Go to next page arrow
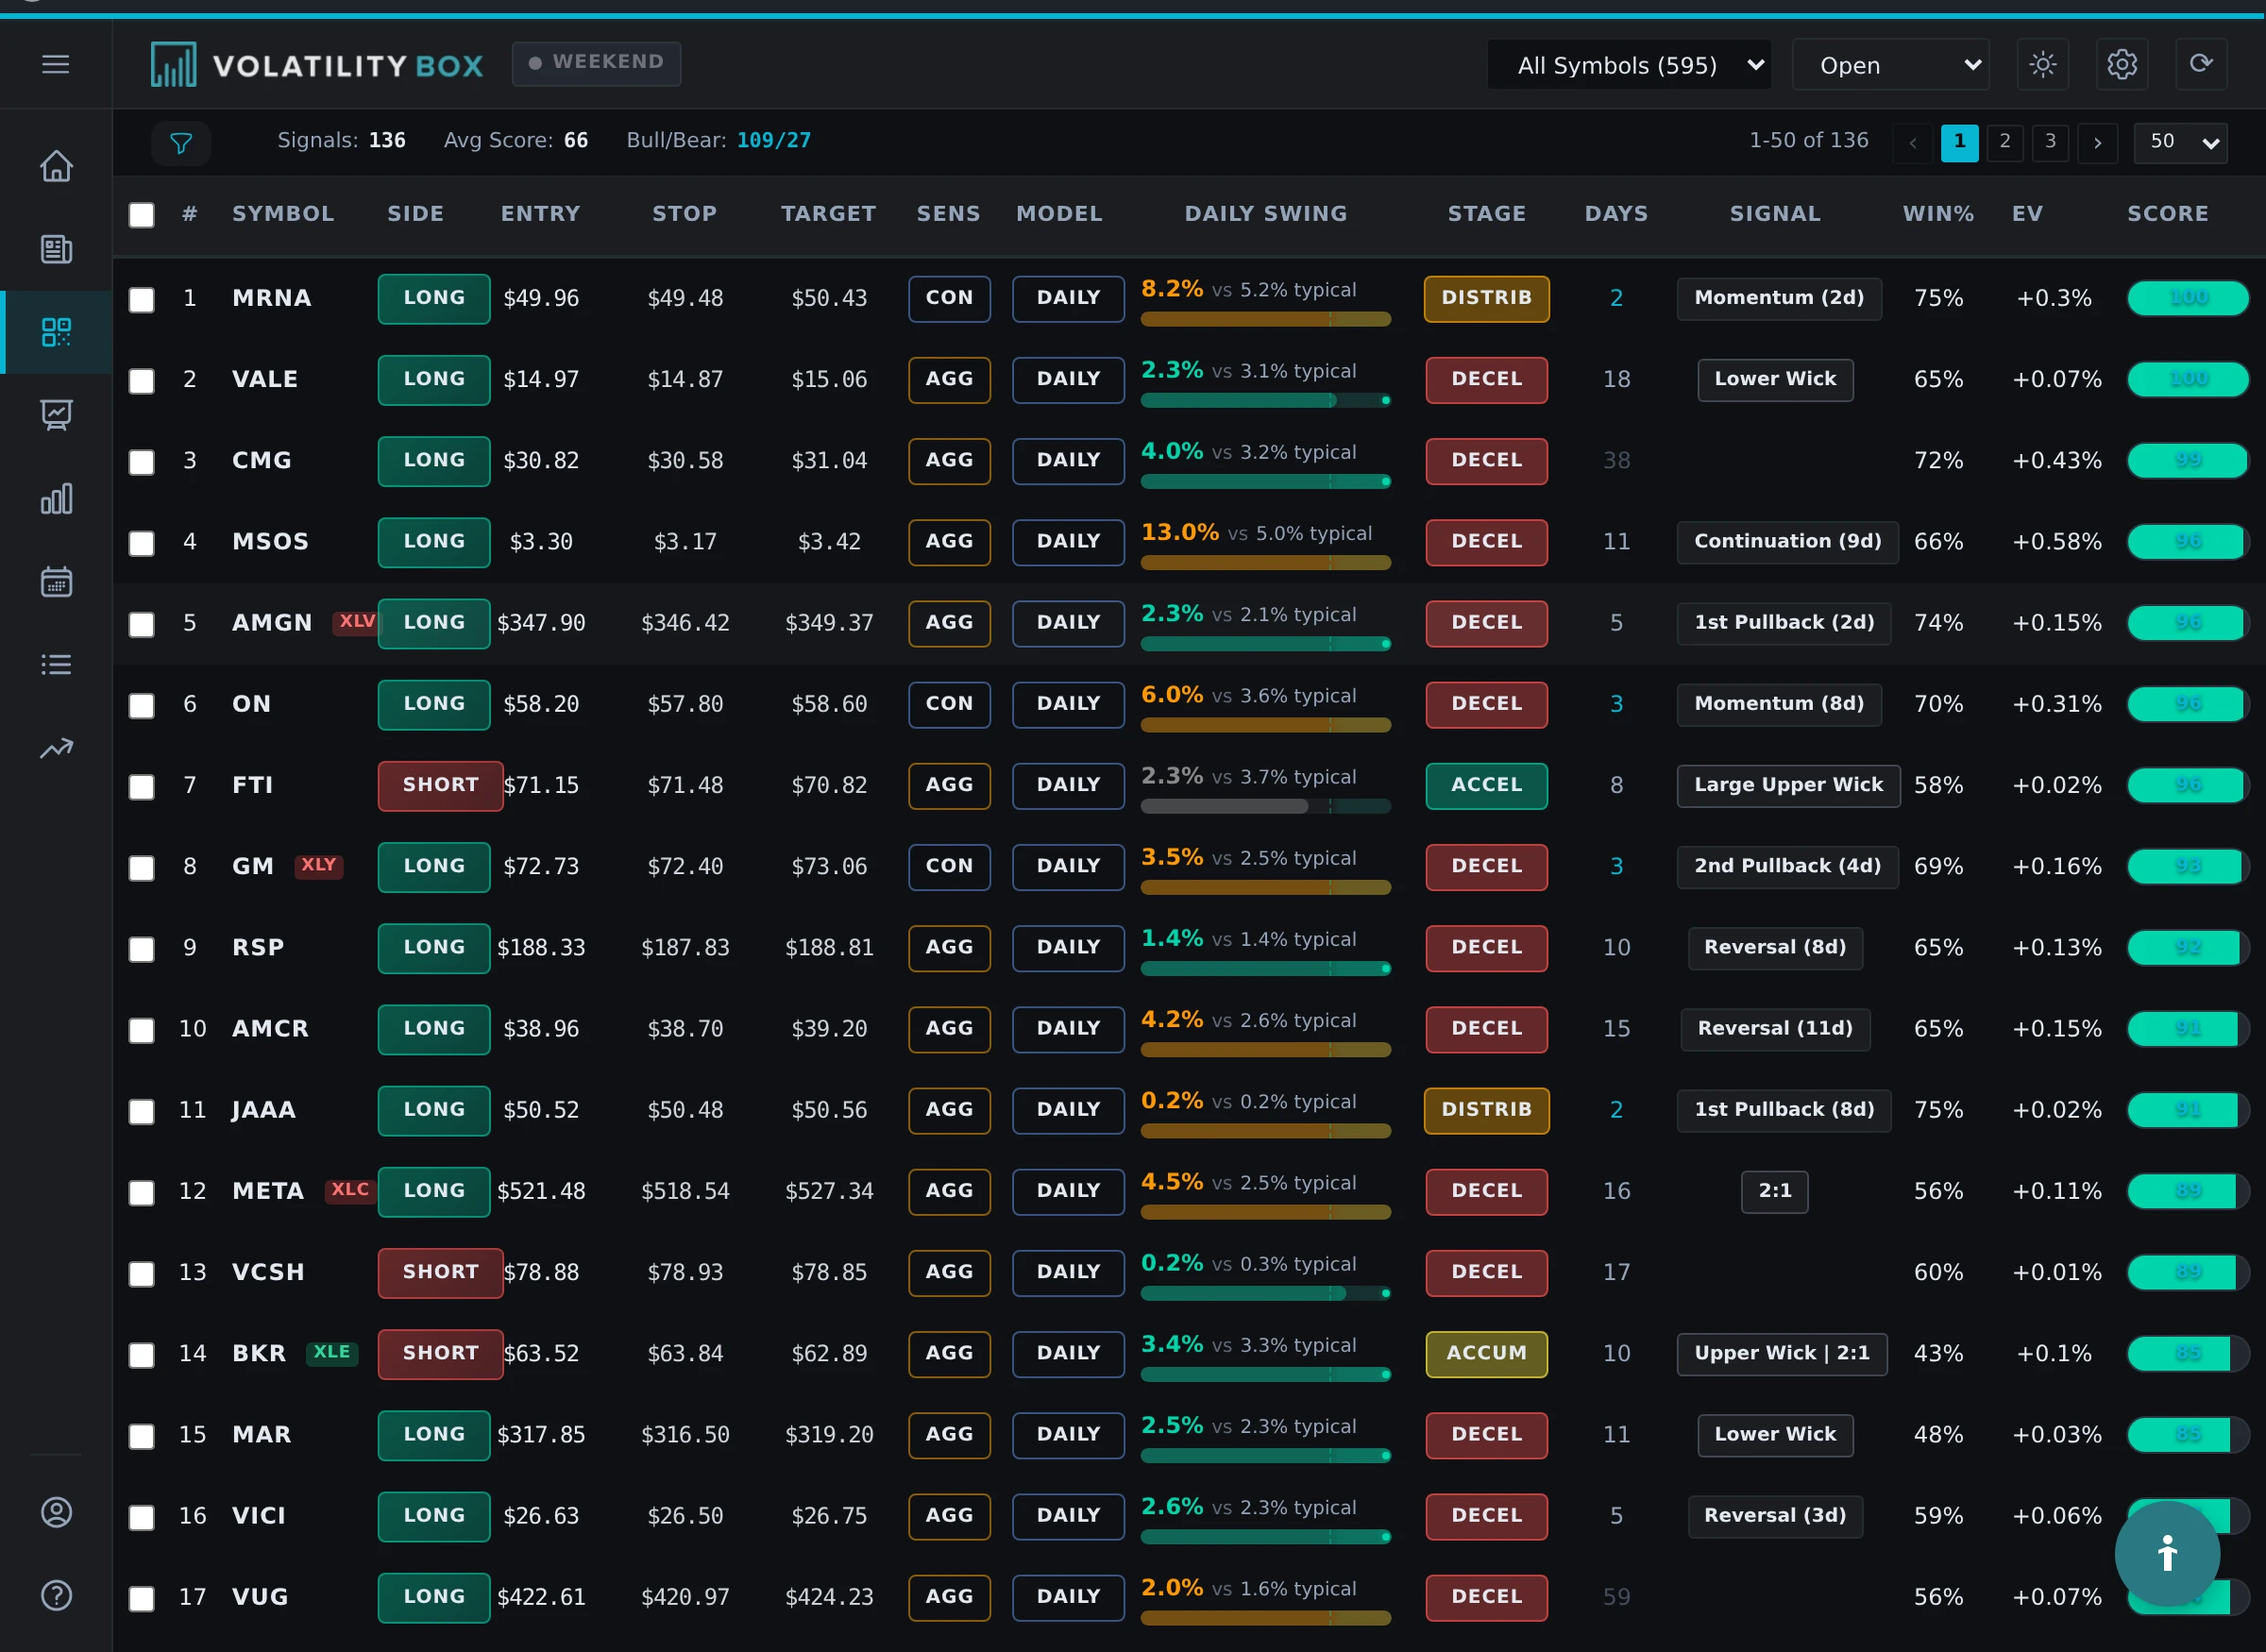Viewport: 2266px width, 1652px height. tap(2097, 143)
